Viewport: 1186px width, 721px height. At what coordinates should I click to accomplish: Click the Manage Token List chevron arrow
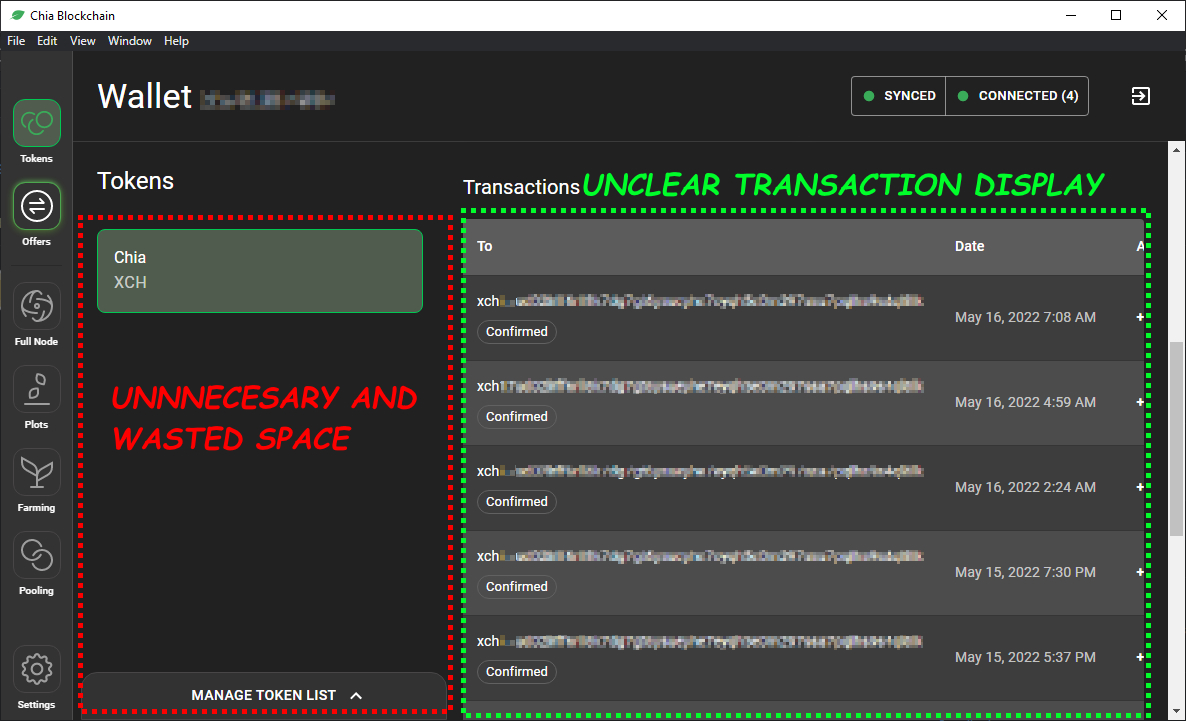point(356,695)
